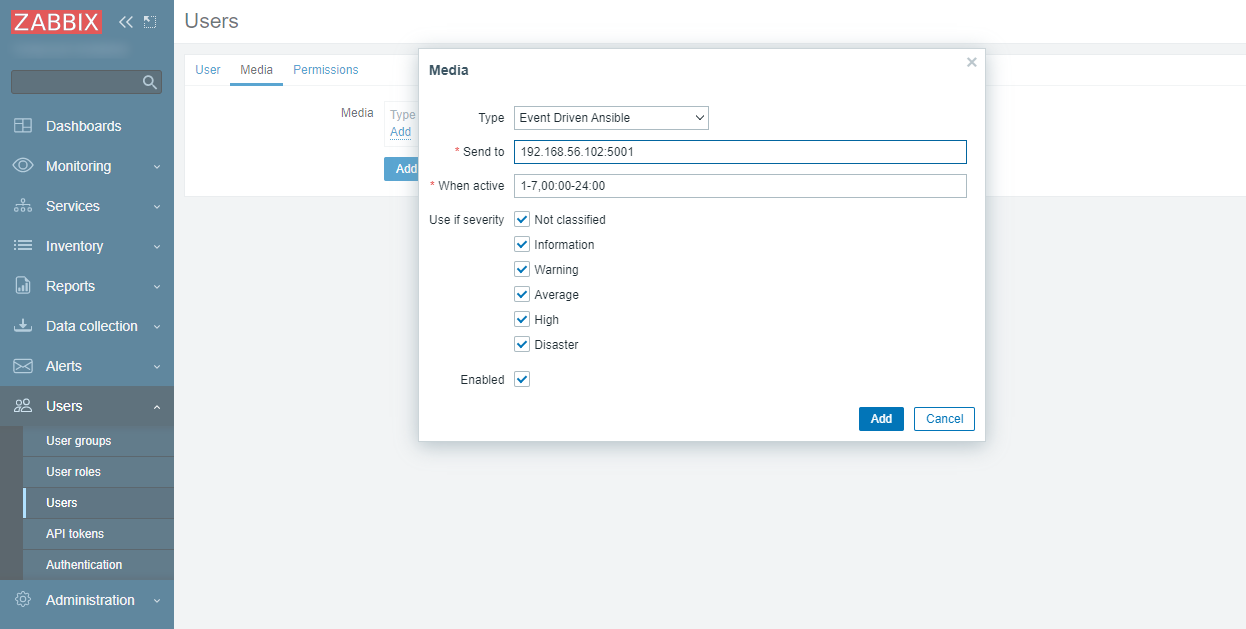Cancel the Media dialog
1246x629 pixels.
point(944,419)
